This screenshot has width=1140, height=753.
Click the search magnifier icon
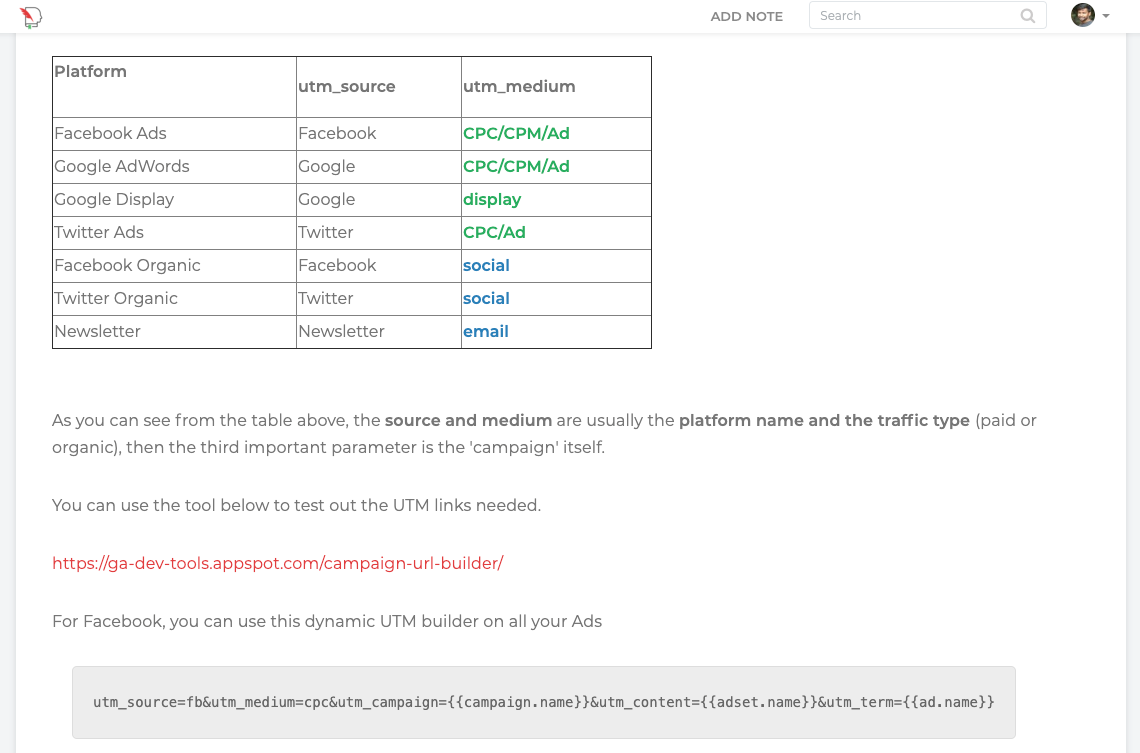pyautogui.click(x=1027, y=16)
